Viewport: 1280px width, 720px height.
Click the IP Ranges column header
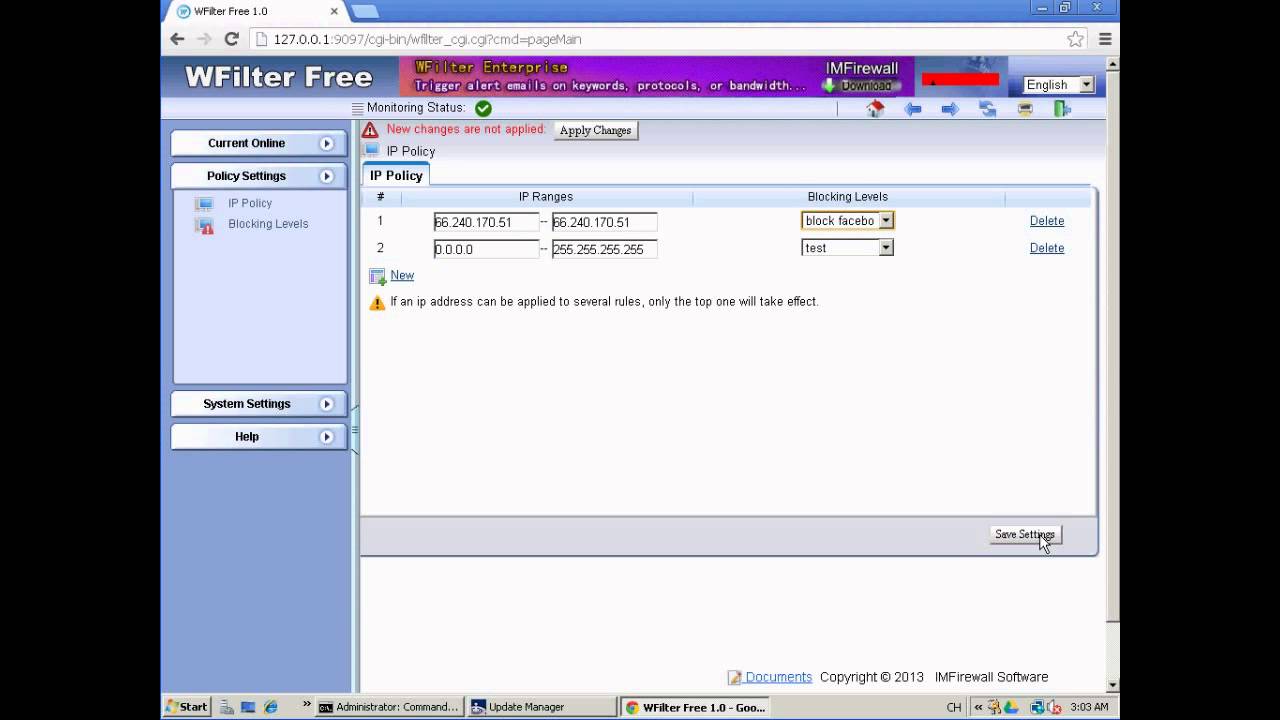[545, 197]
